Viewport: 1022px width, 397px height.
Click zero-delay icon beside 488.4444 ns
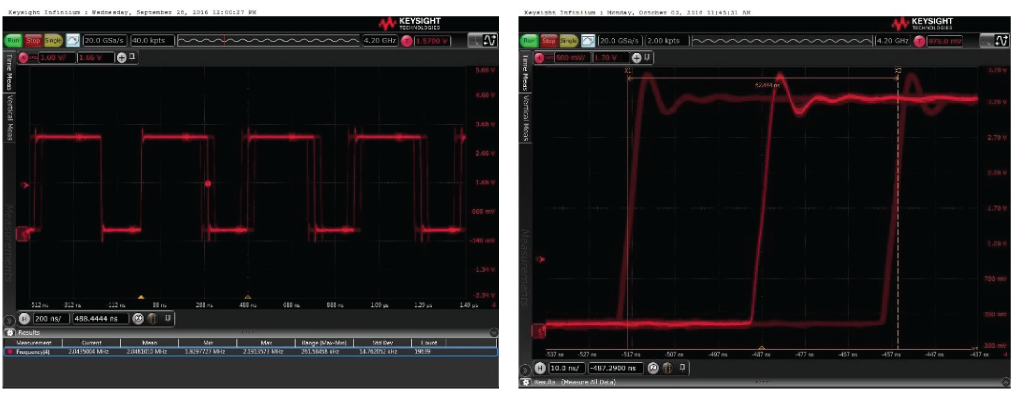138,319
